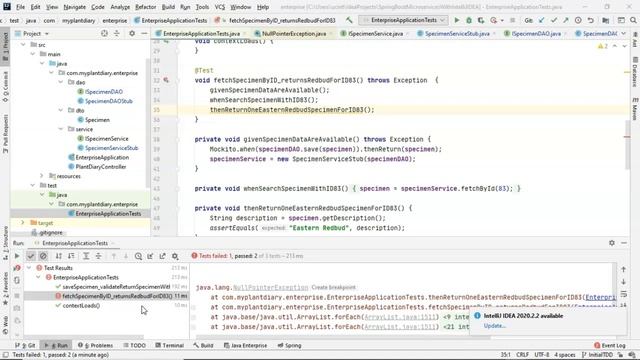Click the NullPointerException link in the stack trace
Screen dimensions: 640x360
pyautogui.click(x=270, y=287)
